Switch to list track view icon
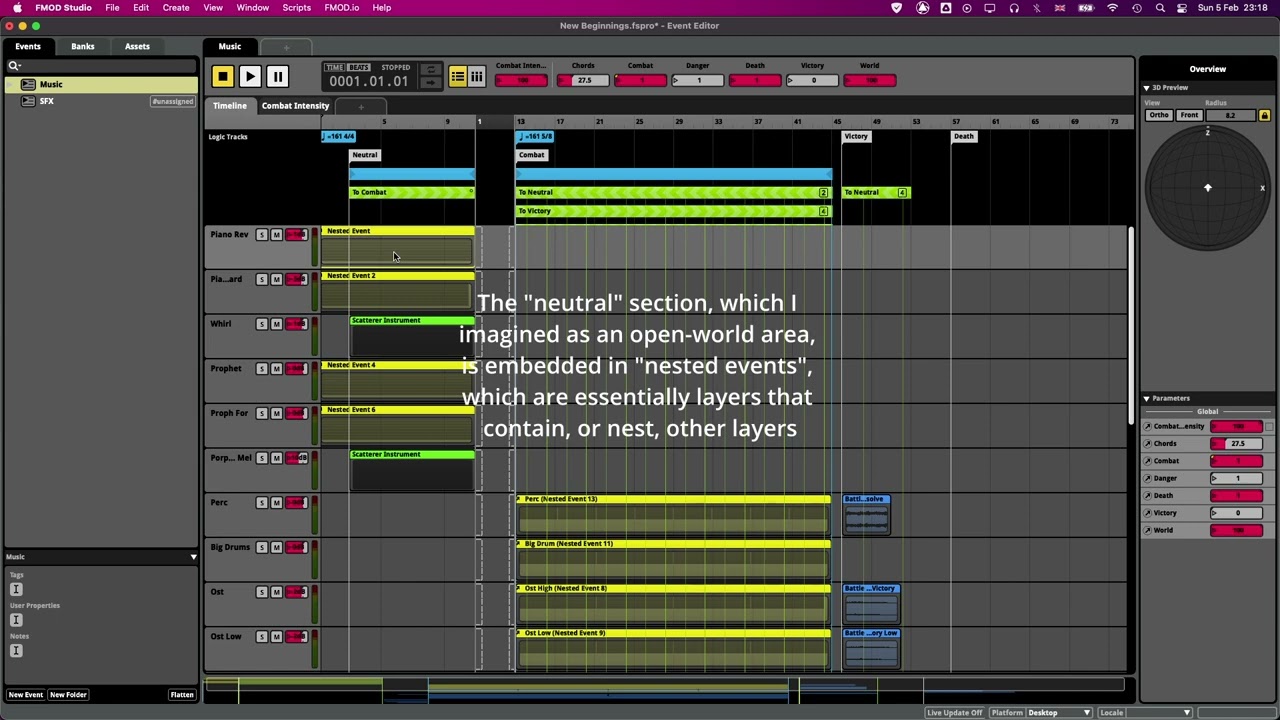The image size is (1280, 720). [x=457, y=77]
